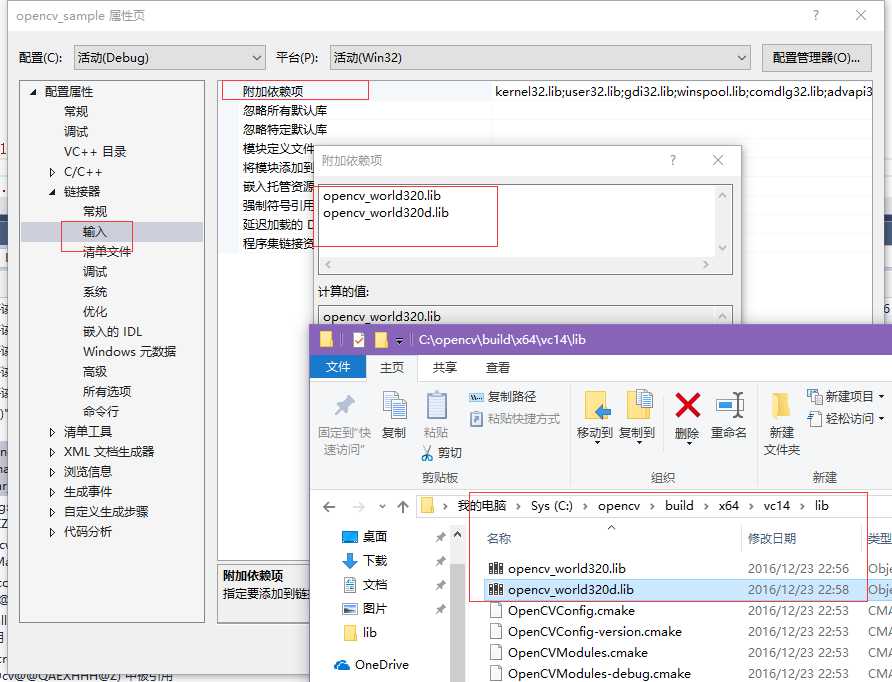This screenshot has height=682, width=892.
Task: Switch to the 主页 ribbon tab
Action: (392, 367)
